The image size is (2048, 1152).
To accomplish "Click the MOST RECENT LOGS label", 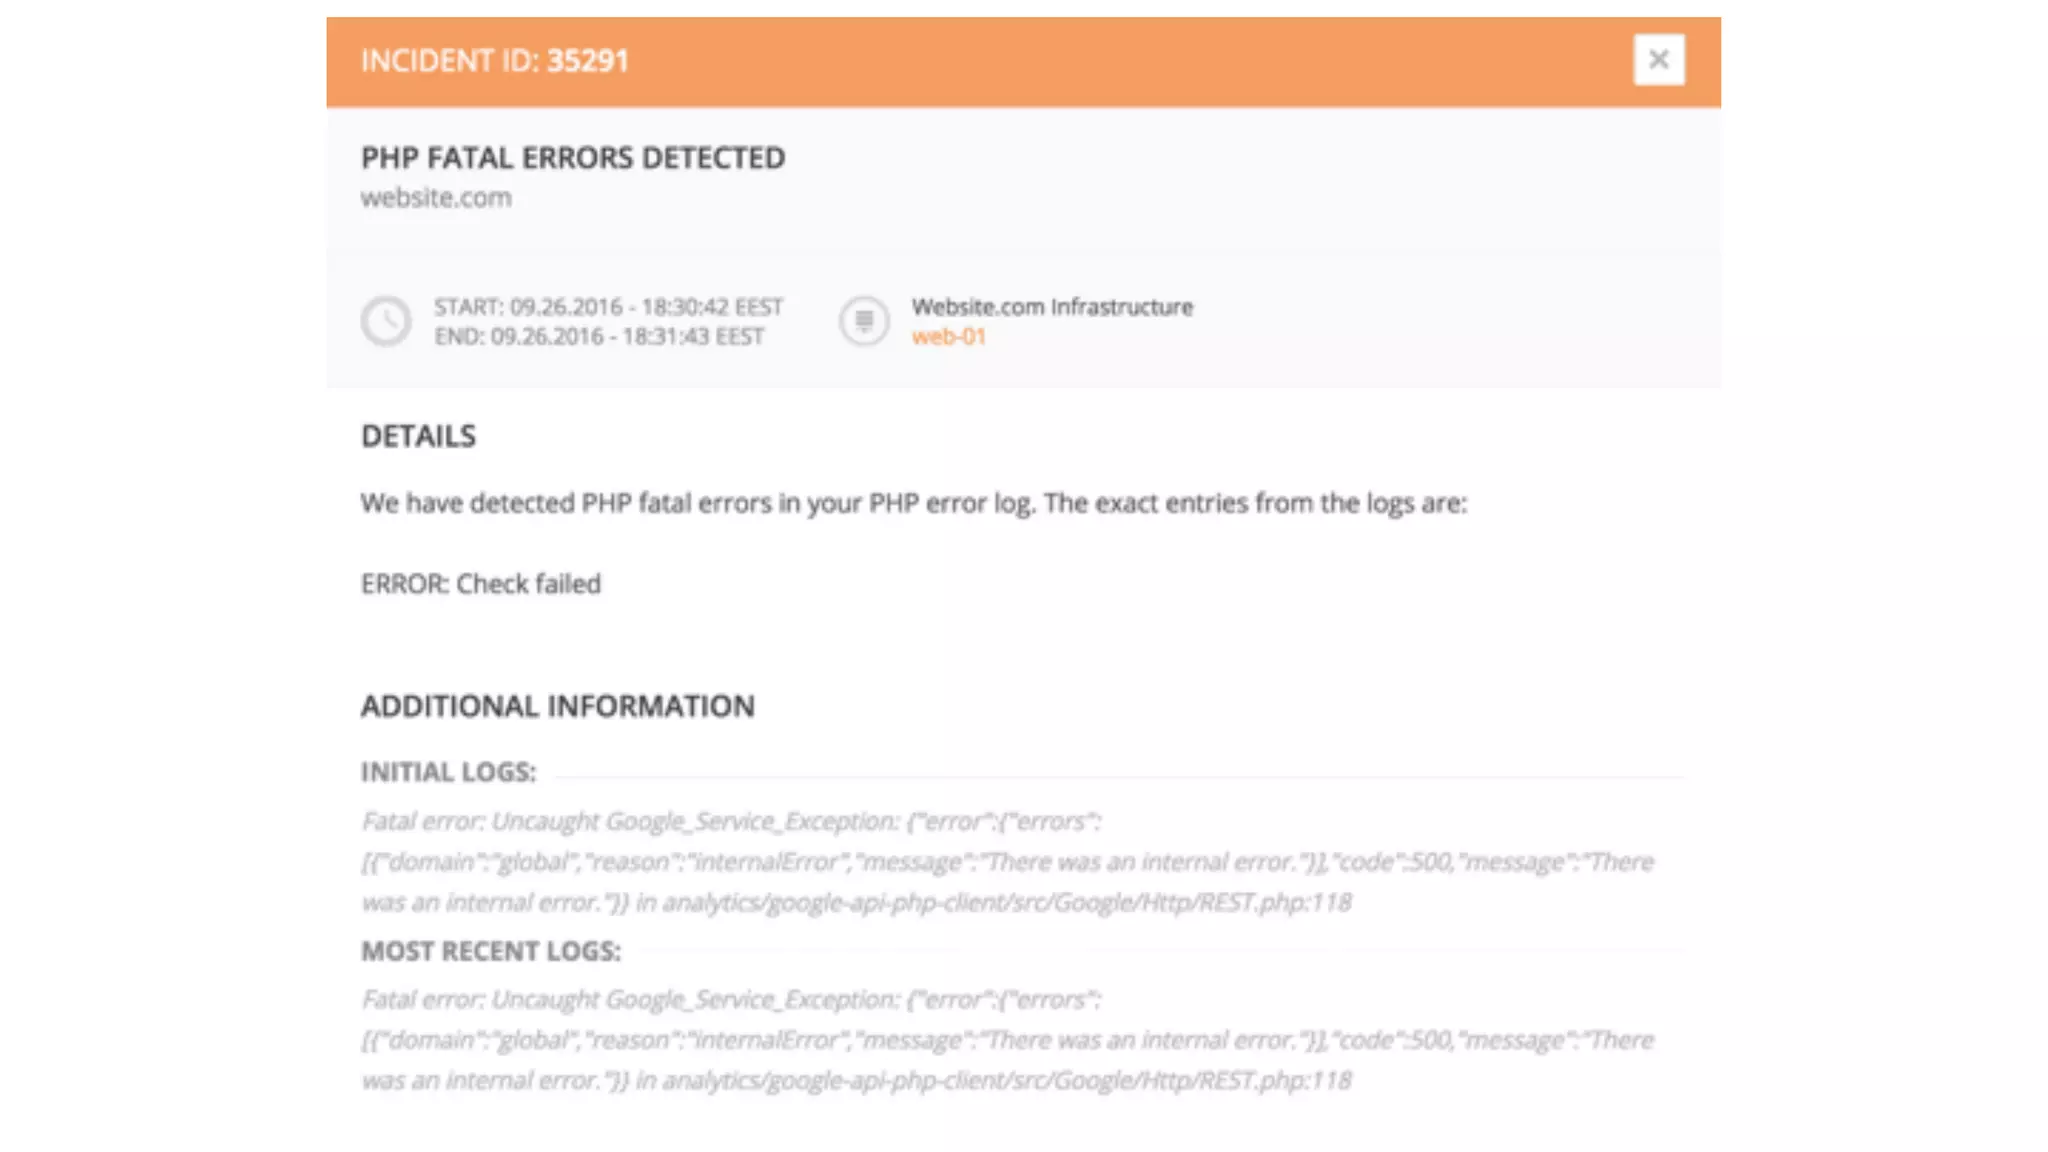I will point(491,951).
